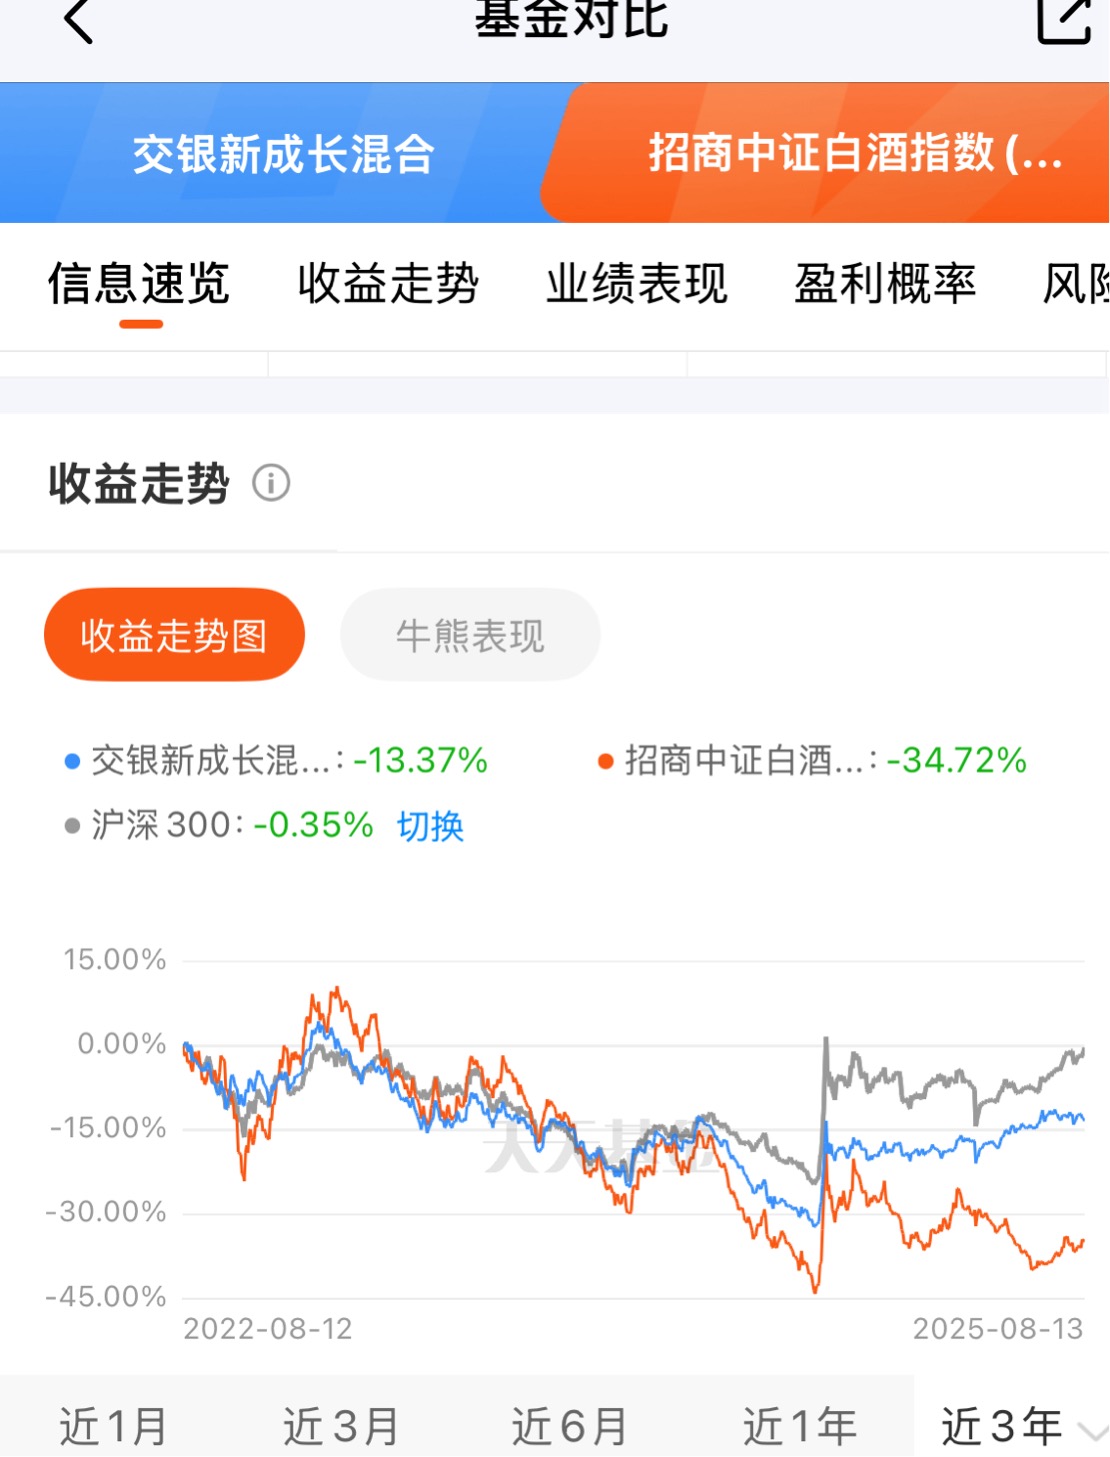Viewport: 1110px width, 1457px height.
Task: Toggle to 牛熊表现 view
Action: point(470,635)
